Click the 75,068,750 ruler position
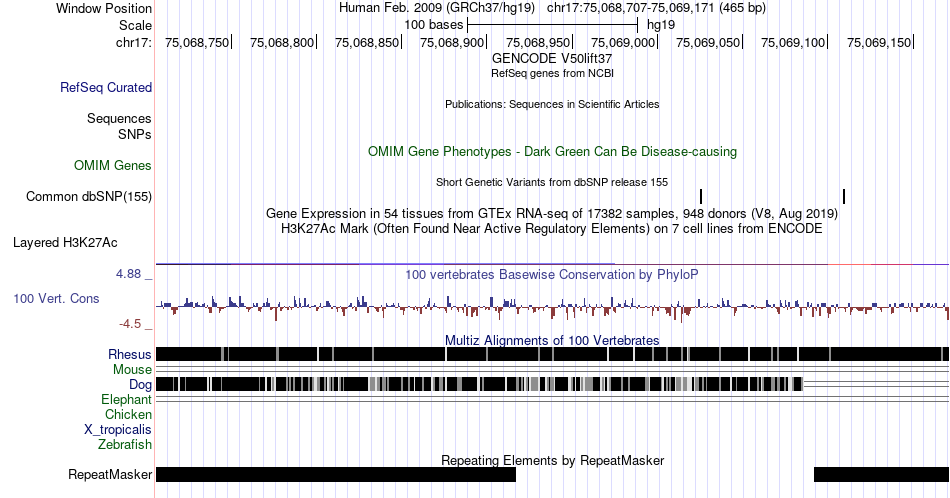Screen dimensions: 950x498 [x=197, y=42]
